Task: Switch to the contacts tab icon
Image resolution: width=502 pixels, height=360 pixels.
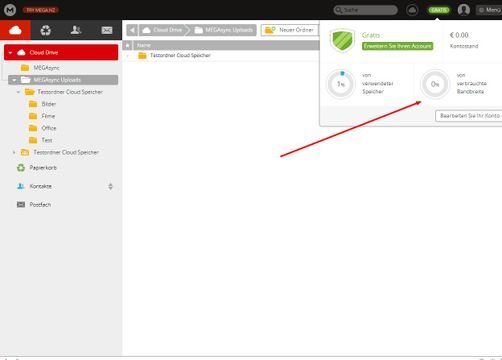Action: point(76,30)
